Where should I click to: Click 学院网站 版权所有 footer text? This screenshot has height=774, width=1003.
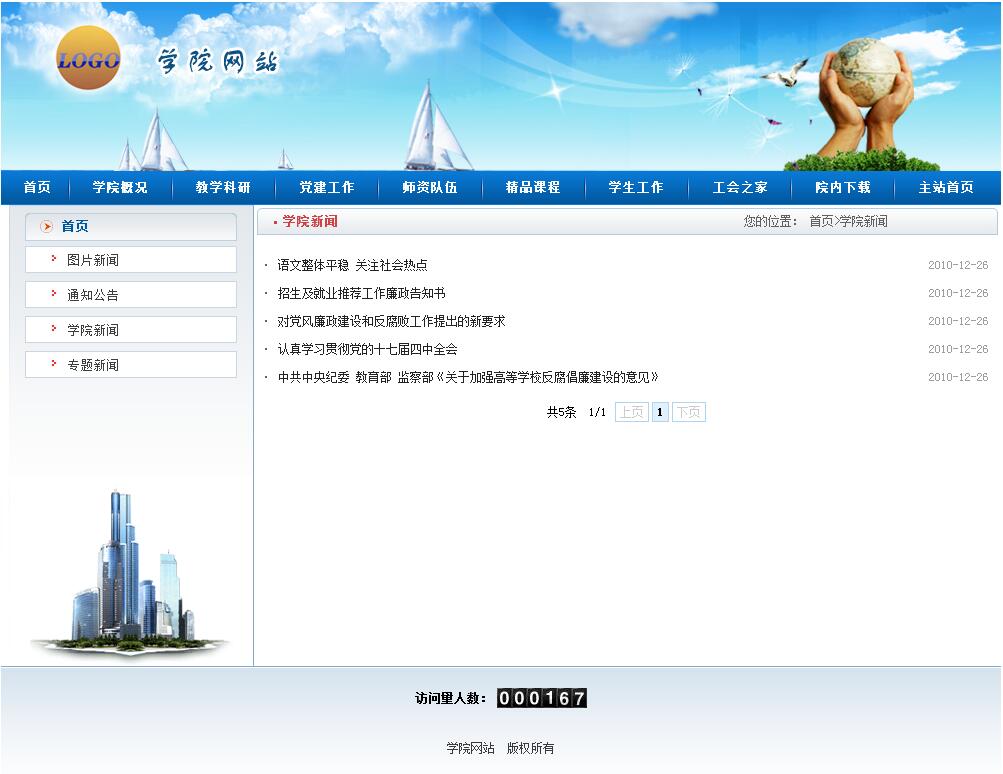[x=500, y=748]
